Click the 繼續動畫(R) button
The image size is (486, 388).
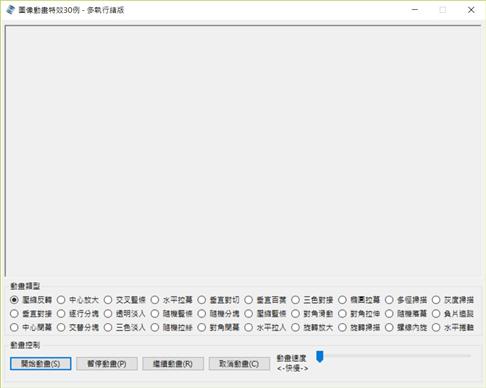point(173,364)
